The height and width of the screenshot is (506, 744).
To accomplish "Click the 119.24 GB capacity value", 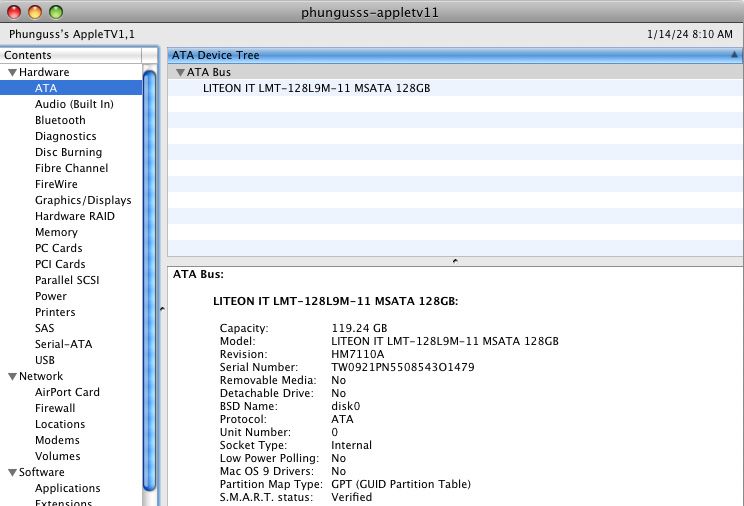I will click(359, 328).
